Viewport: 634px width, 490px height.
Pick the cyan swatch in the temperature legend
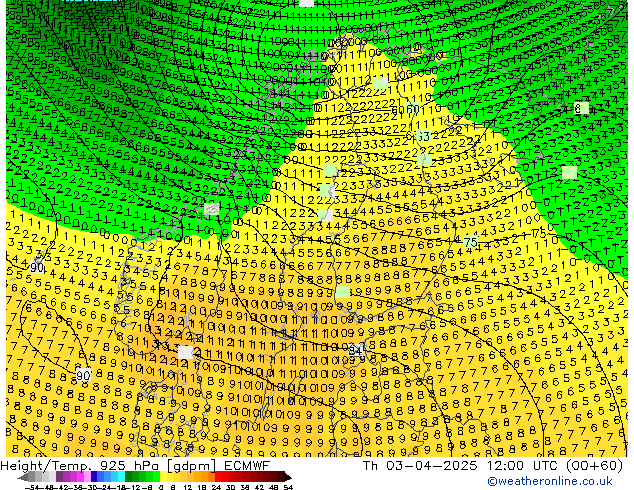(x=121, y=477)
